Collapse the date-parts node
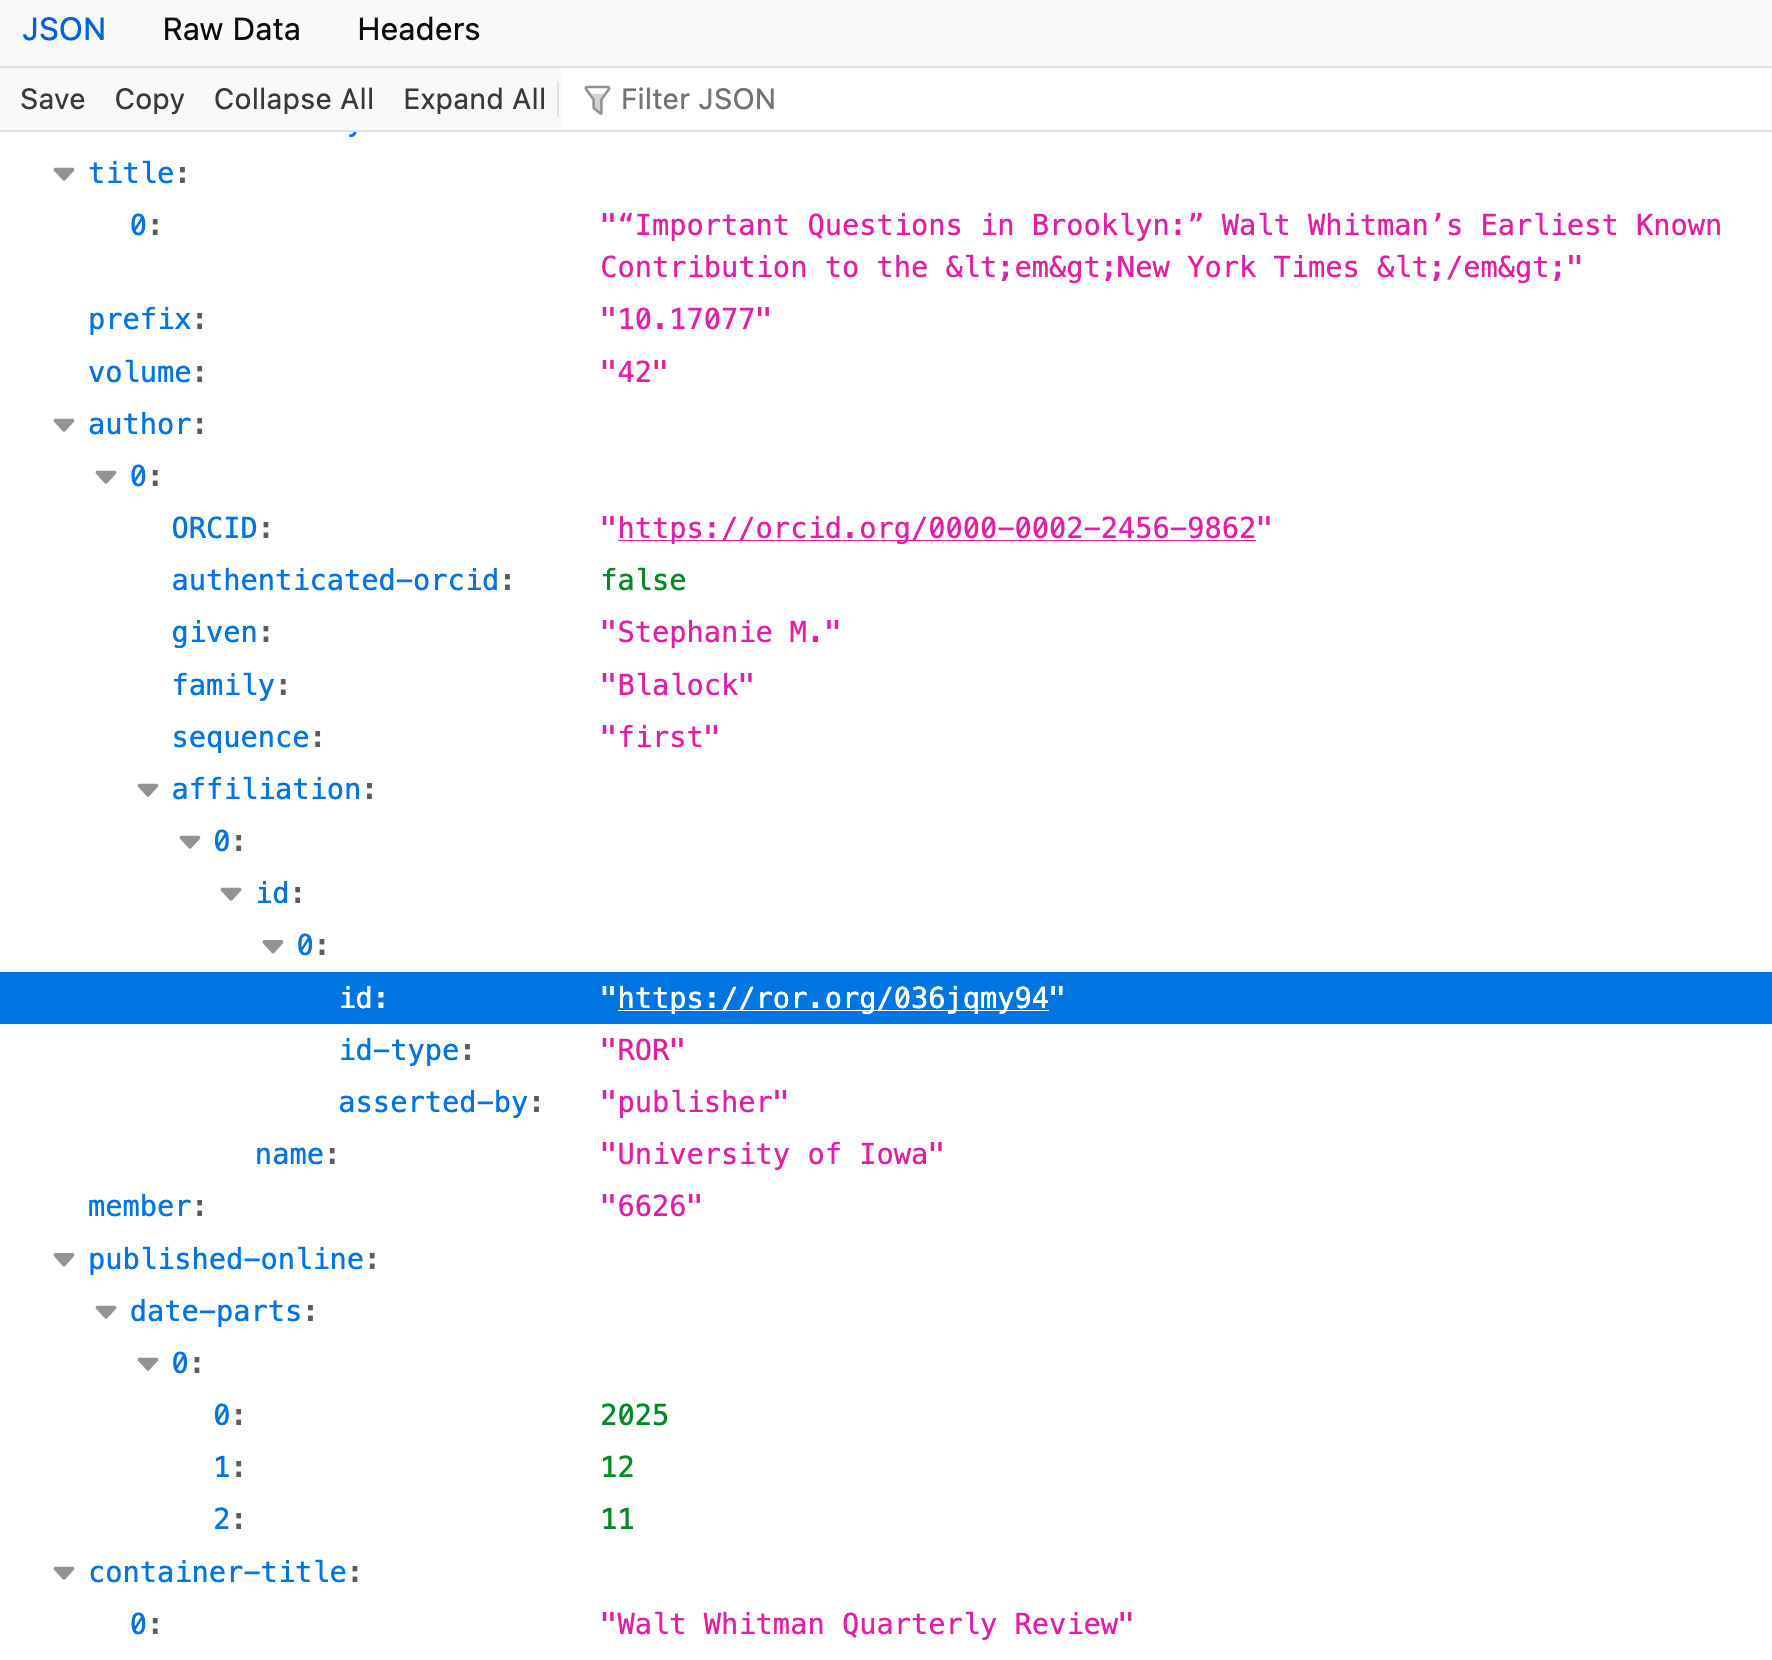The image size is (1772, 1660). pos(106,1311)
